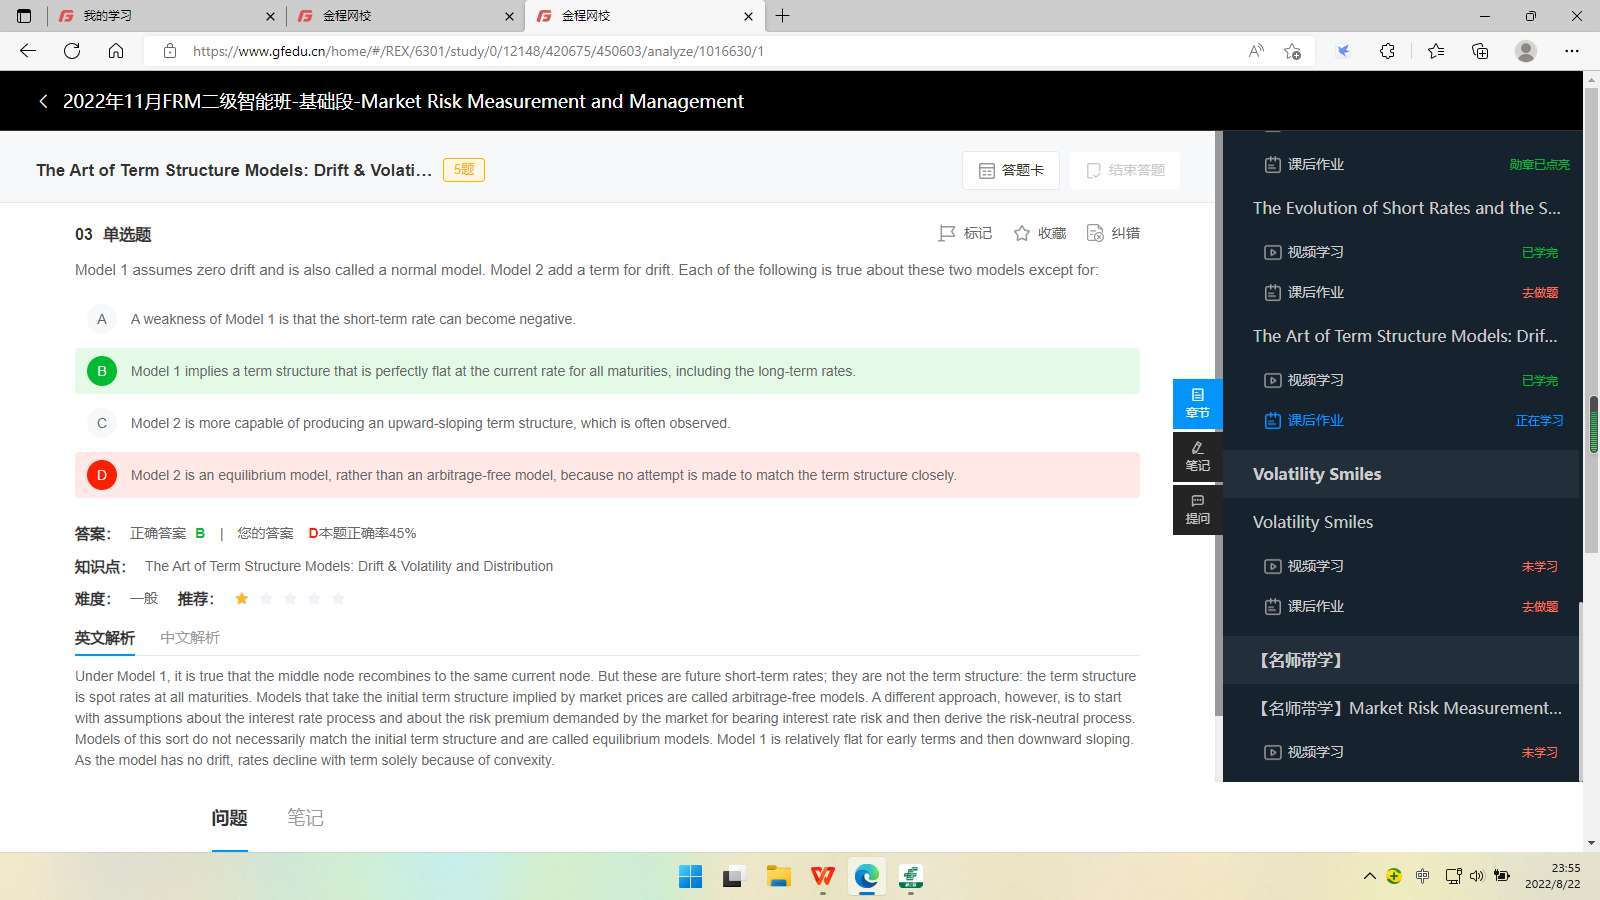This screenshot has height=900, width=1600.
Task: Click the browser refresh icon
Action: tap(72, 51)
